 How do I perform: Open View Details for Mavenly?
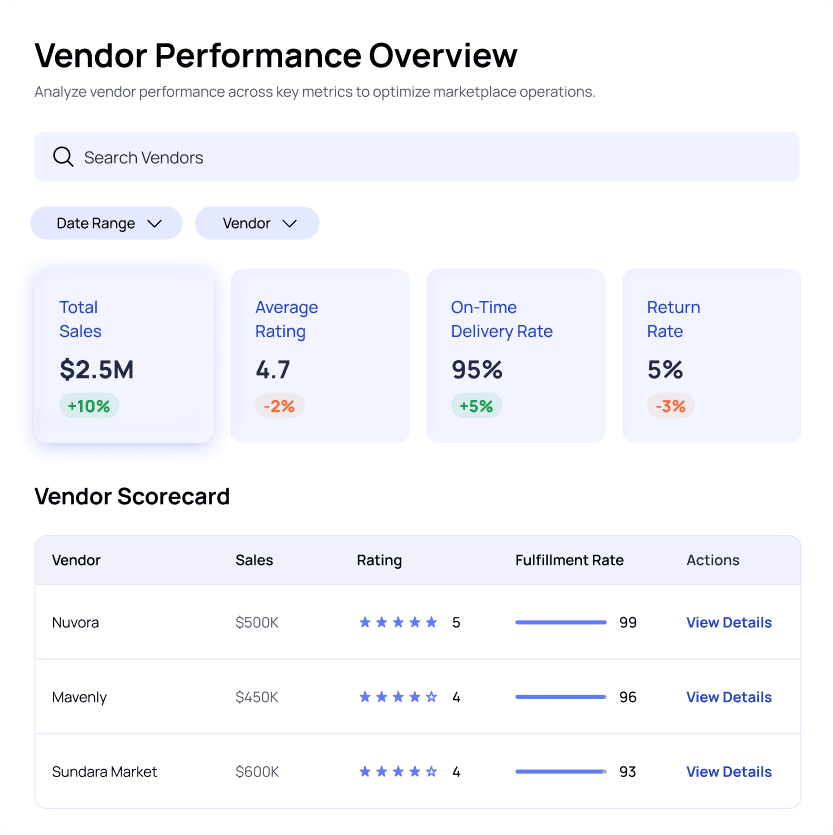[x=728, y=697]
